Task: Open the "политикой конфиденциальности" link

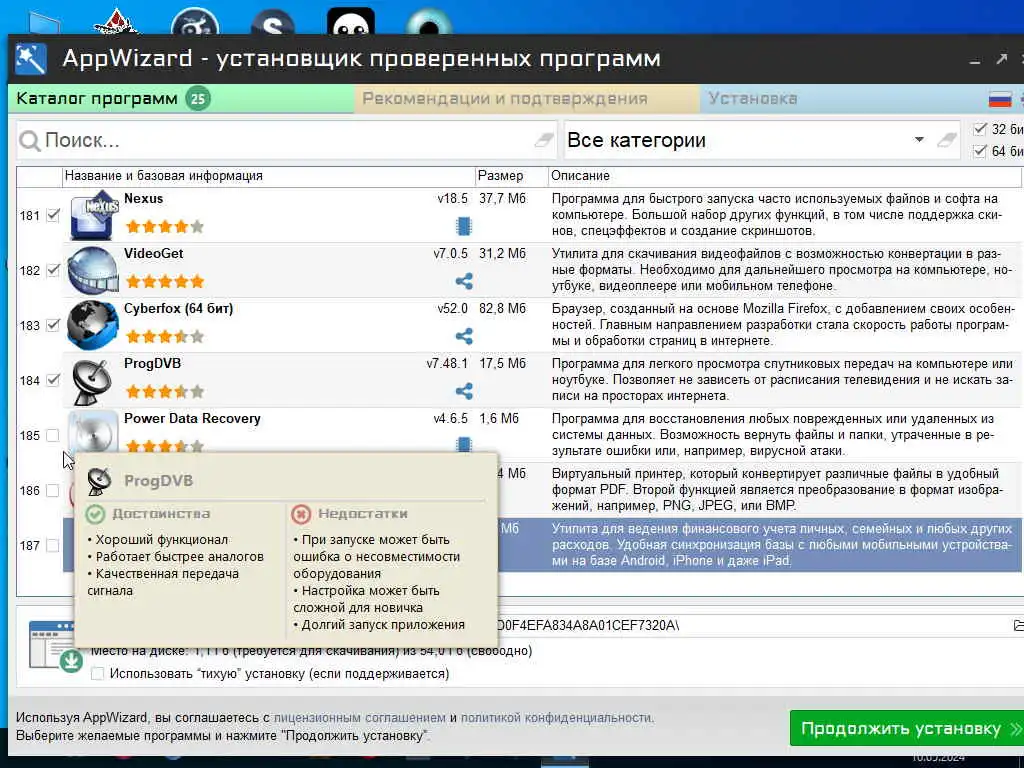Action: click(x=556, y=718)
